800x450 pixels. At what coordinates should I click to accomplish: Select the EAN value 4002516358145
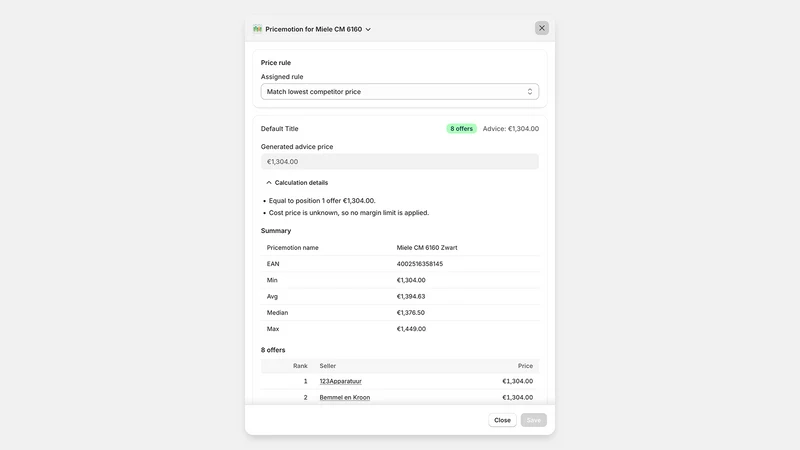tap(420, 264)
